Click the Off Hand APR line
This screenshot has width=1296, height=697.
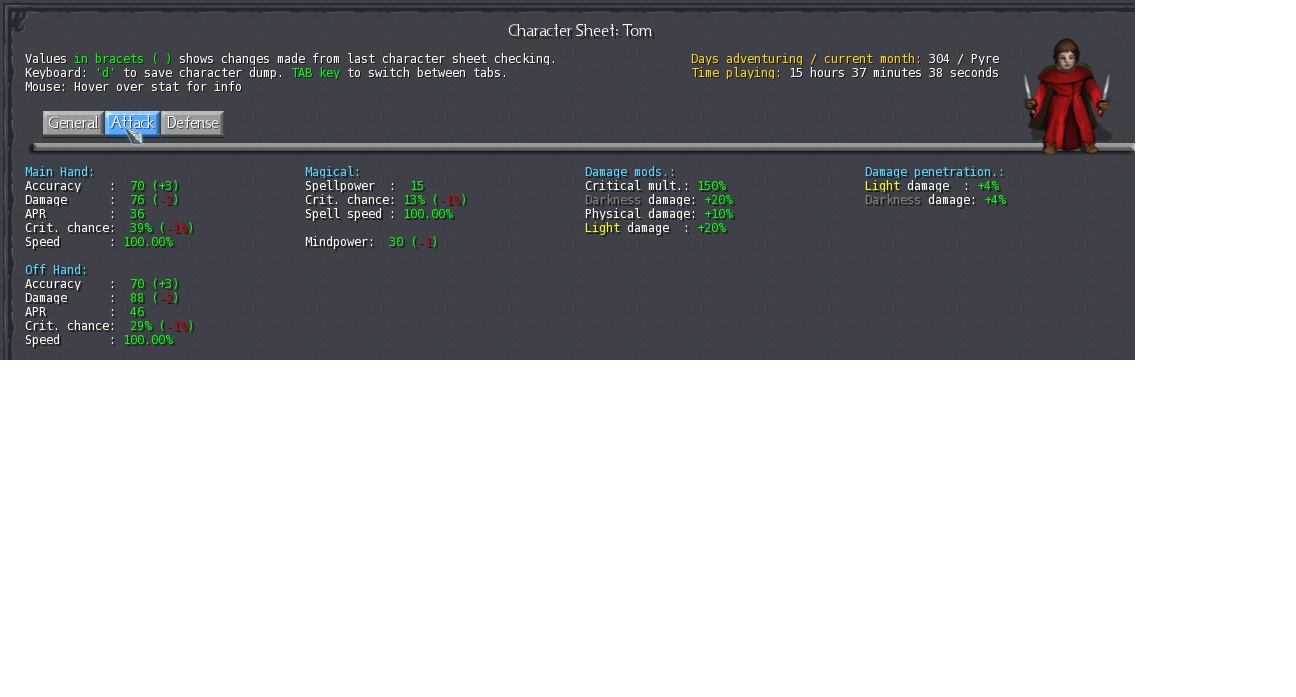pos(84,312)
